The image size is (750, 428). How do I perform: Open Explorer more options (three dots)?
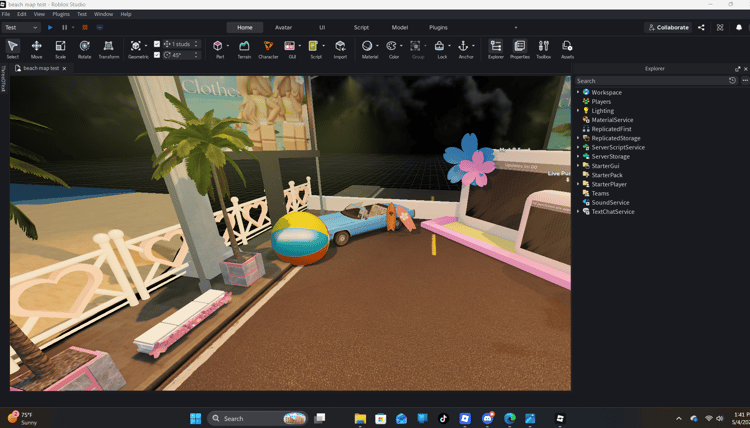pyautogui.click(x=745, y=81)
